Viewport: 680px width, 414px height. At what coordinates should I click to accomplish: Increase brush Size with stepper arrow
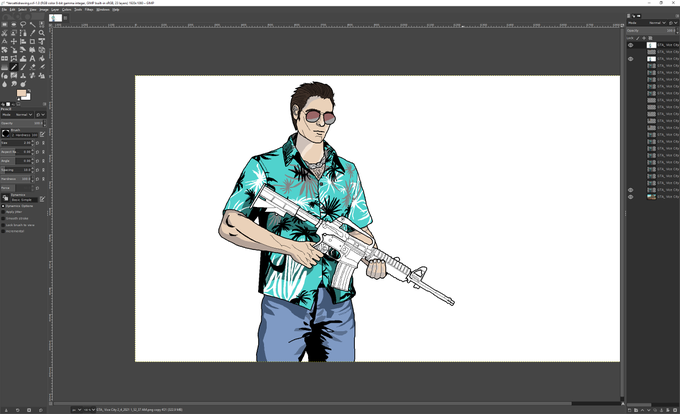[x=33, y=141]
